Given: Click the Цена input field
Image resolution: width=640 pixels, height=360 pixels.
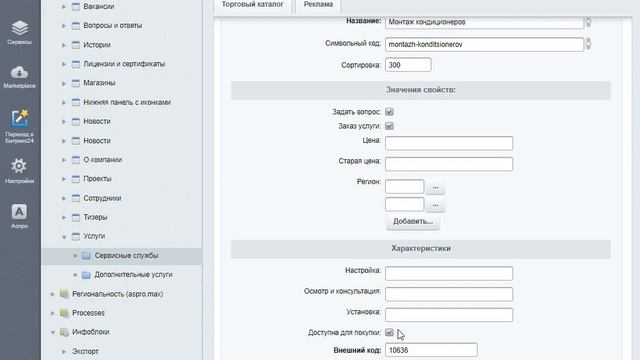Looking at the screenshot, I should coord(449,143).
